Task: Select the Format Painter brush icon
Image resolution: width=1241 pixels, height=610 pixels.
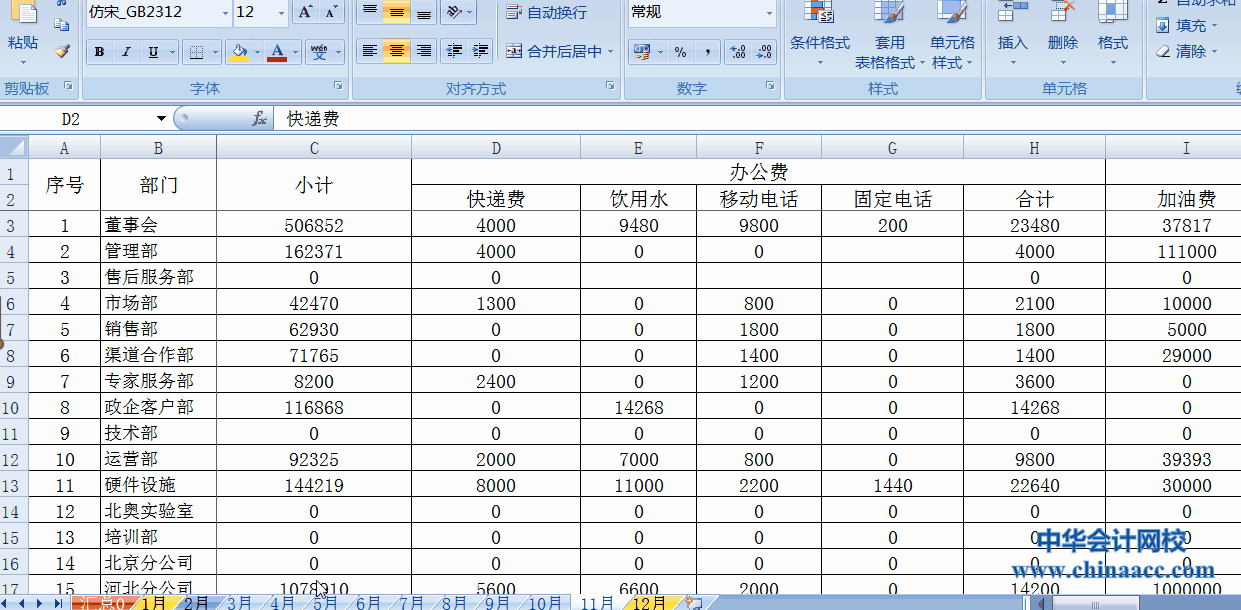Action: 62,51
